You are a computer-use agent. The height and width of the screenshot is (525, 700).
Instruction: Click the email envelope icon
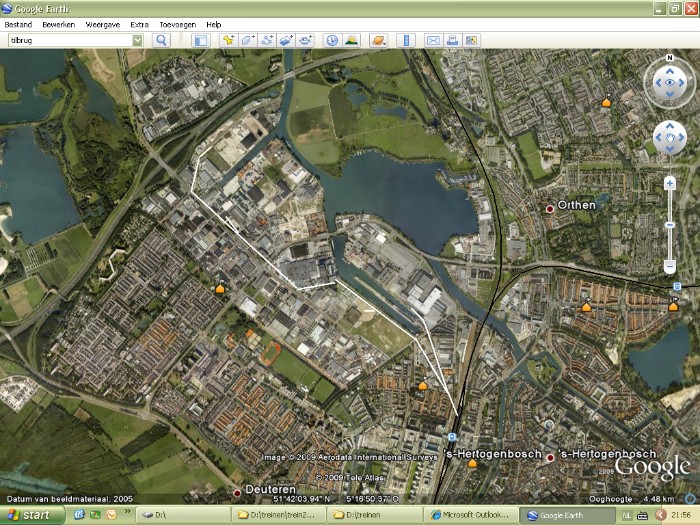pyautogui.click(x=433, y=40)
